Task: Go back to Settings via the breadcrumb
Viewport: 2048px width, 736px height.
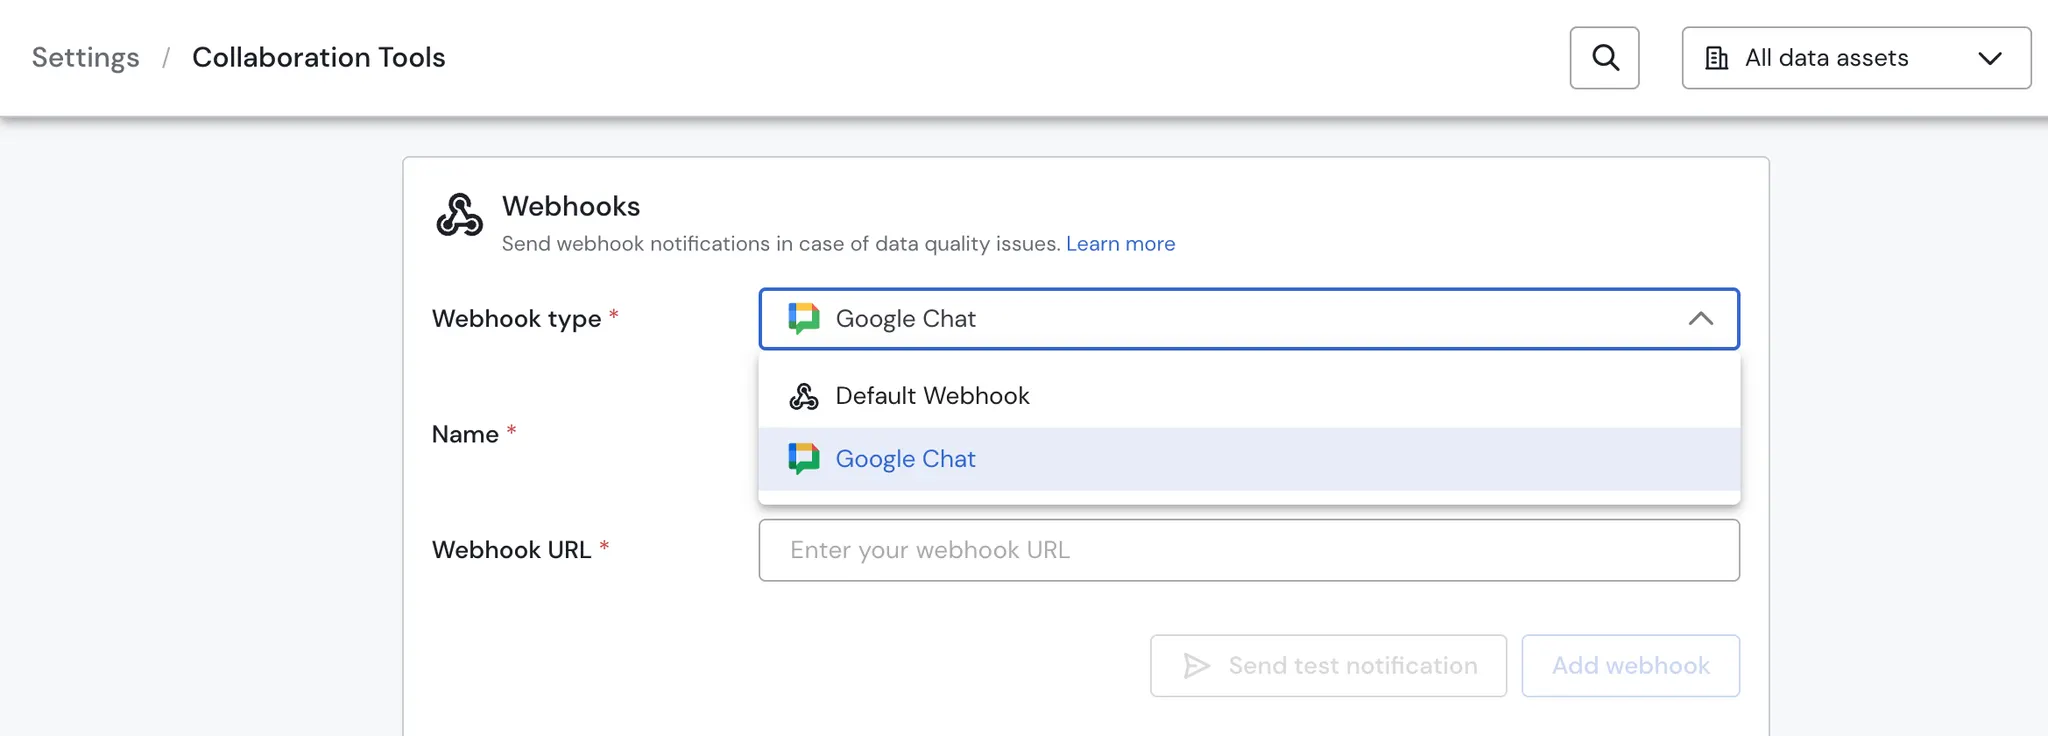Action: (x=85, y=58)
